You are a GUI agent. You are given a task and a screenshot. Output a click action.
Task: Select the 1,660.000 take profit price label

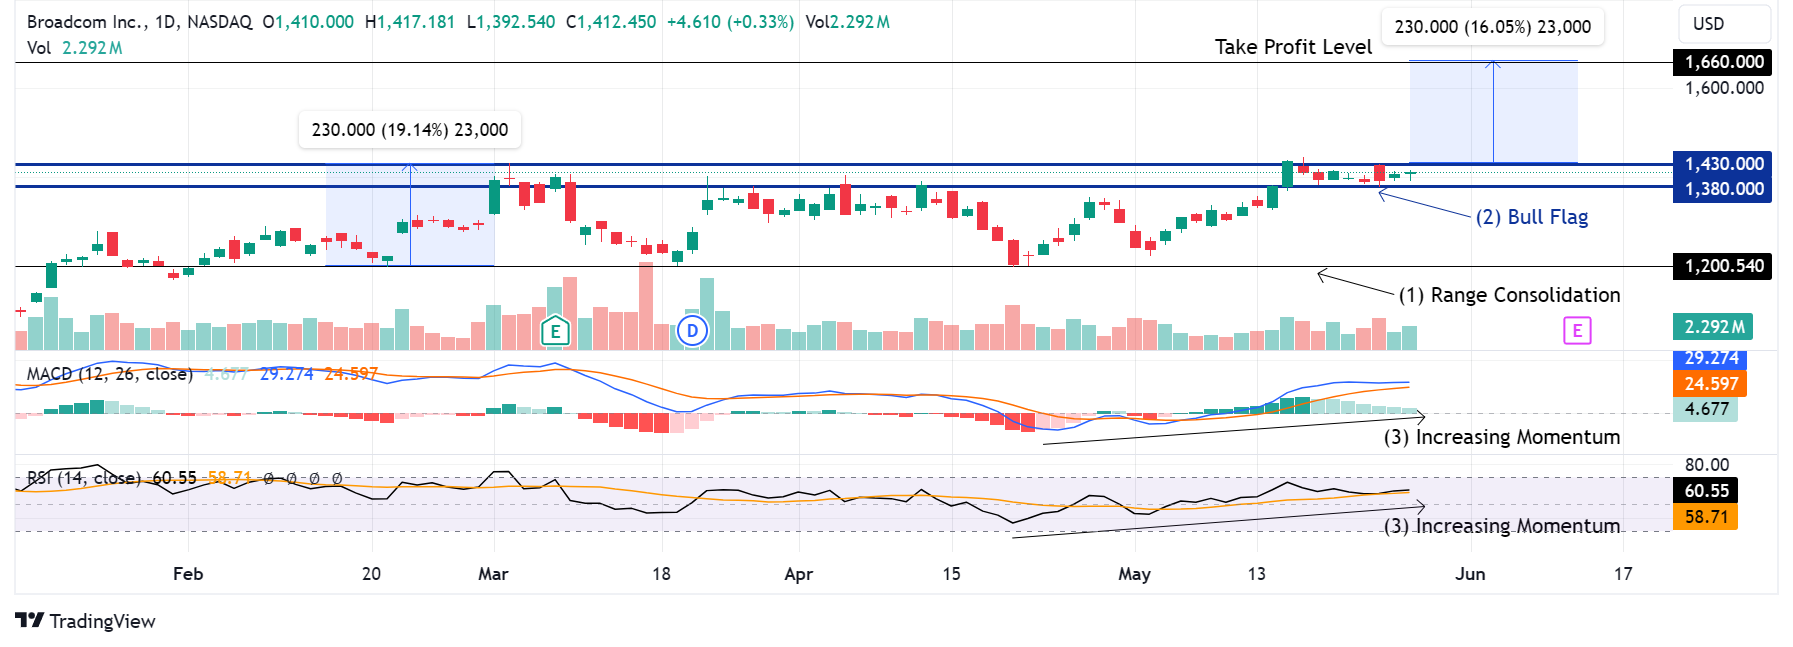tap(1723, 62)
